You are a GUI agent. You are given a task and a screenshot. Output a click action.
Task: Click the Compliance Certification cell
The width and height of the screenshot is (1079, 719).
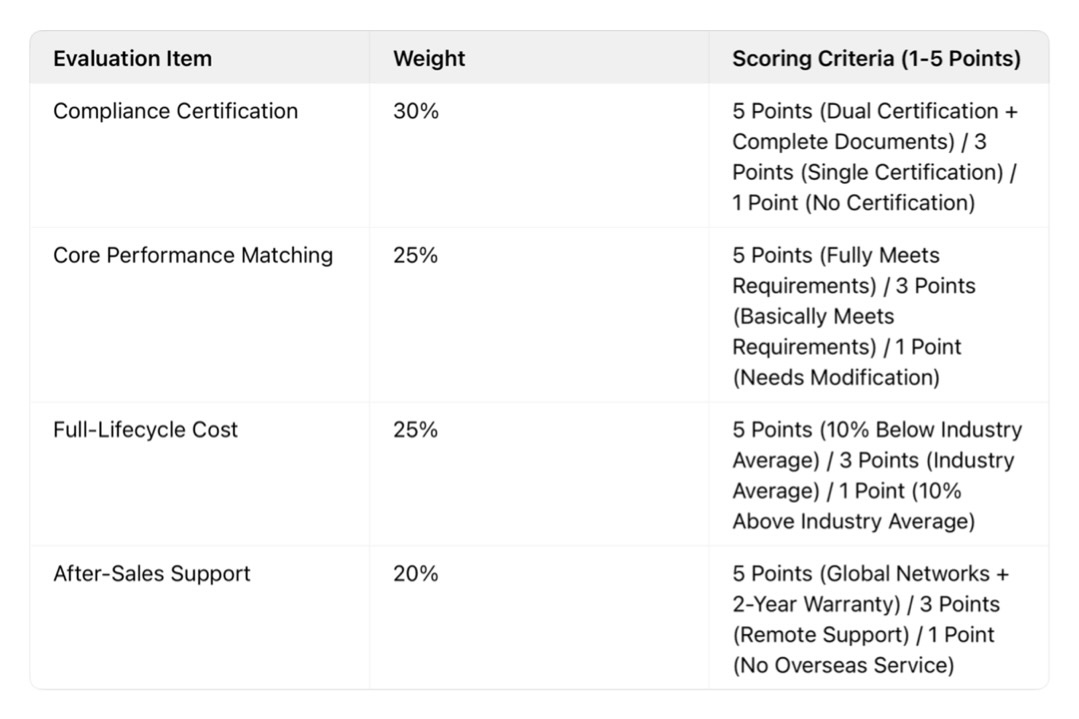point(175,111)
